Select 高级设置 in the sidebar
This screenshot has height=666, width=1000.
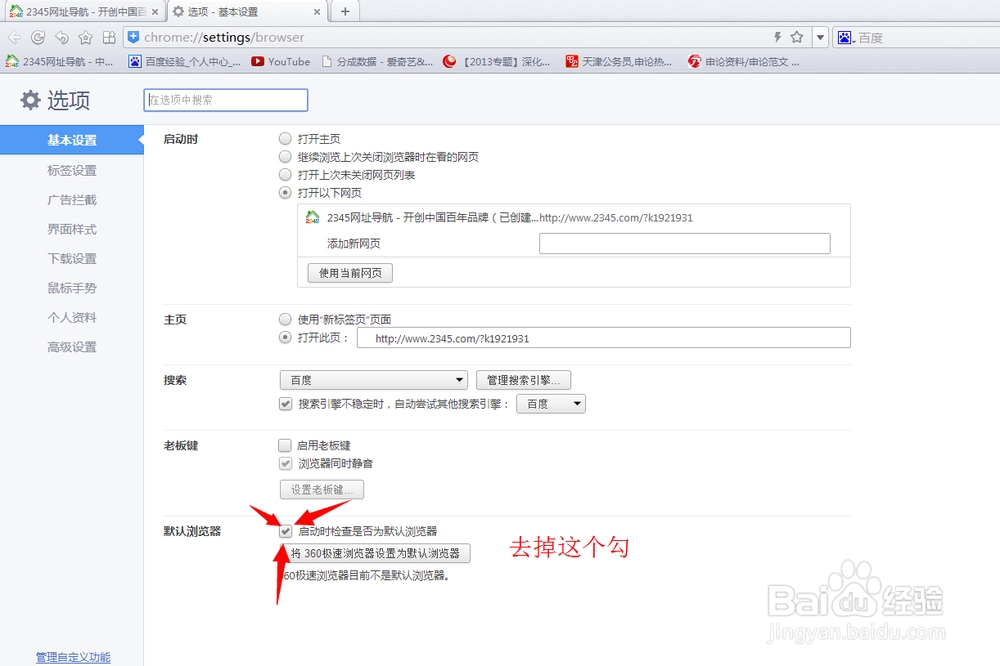(x=72, y=347)
